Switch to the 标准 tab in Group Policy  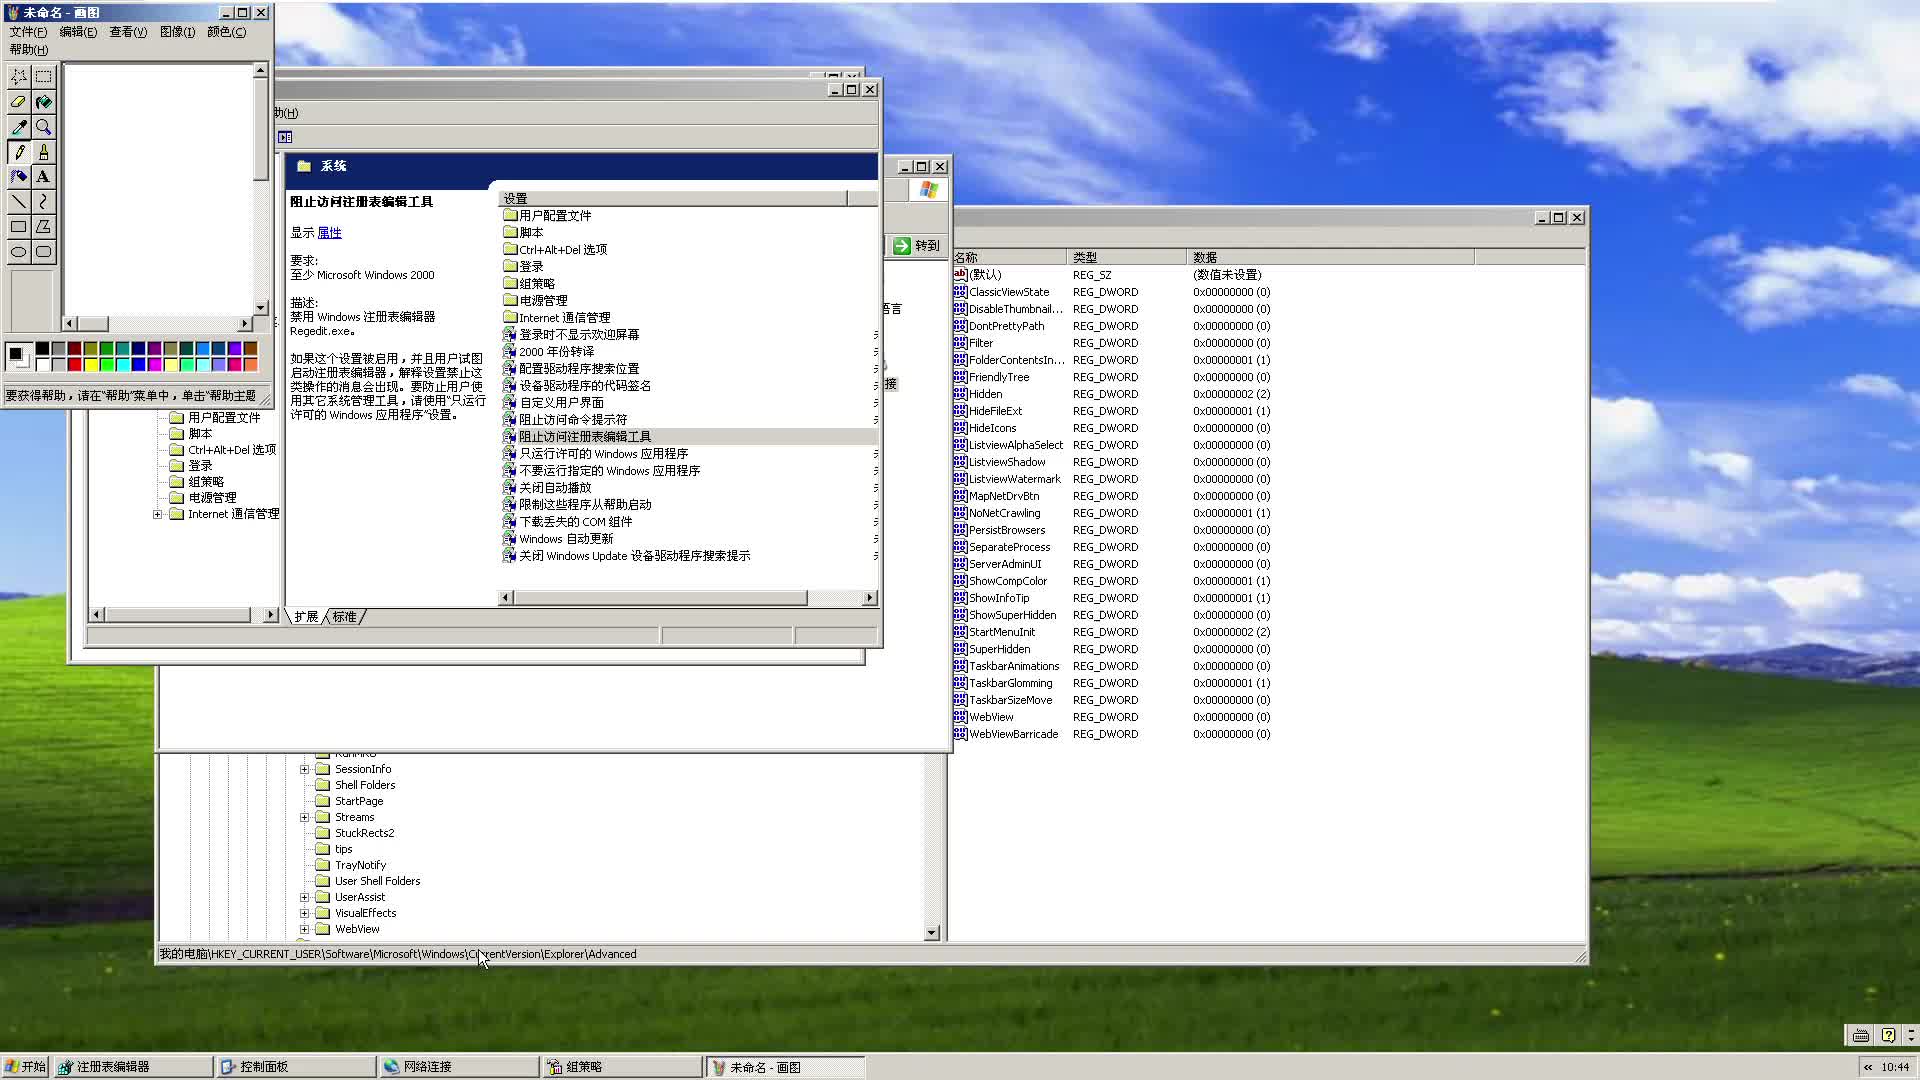tap(345, 617)
